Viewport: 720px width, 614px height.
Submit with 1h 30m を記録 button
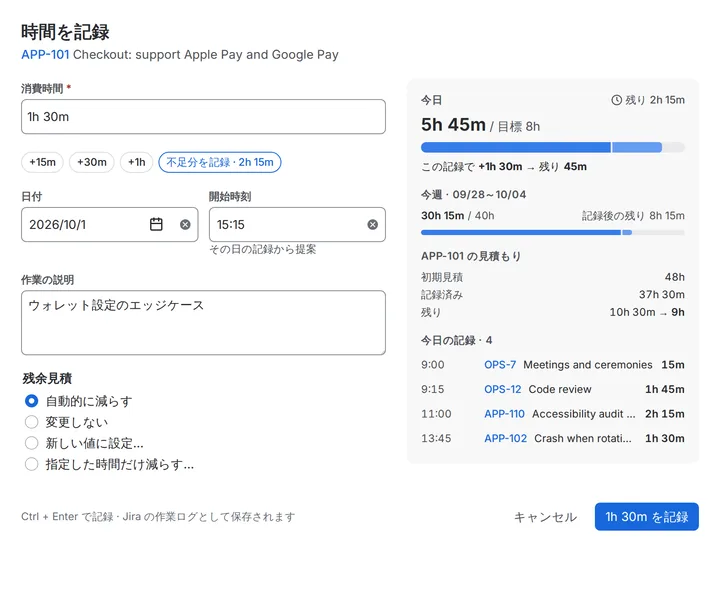[x=647, y=517]
